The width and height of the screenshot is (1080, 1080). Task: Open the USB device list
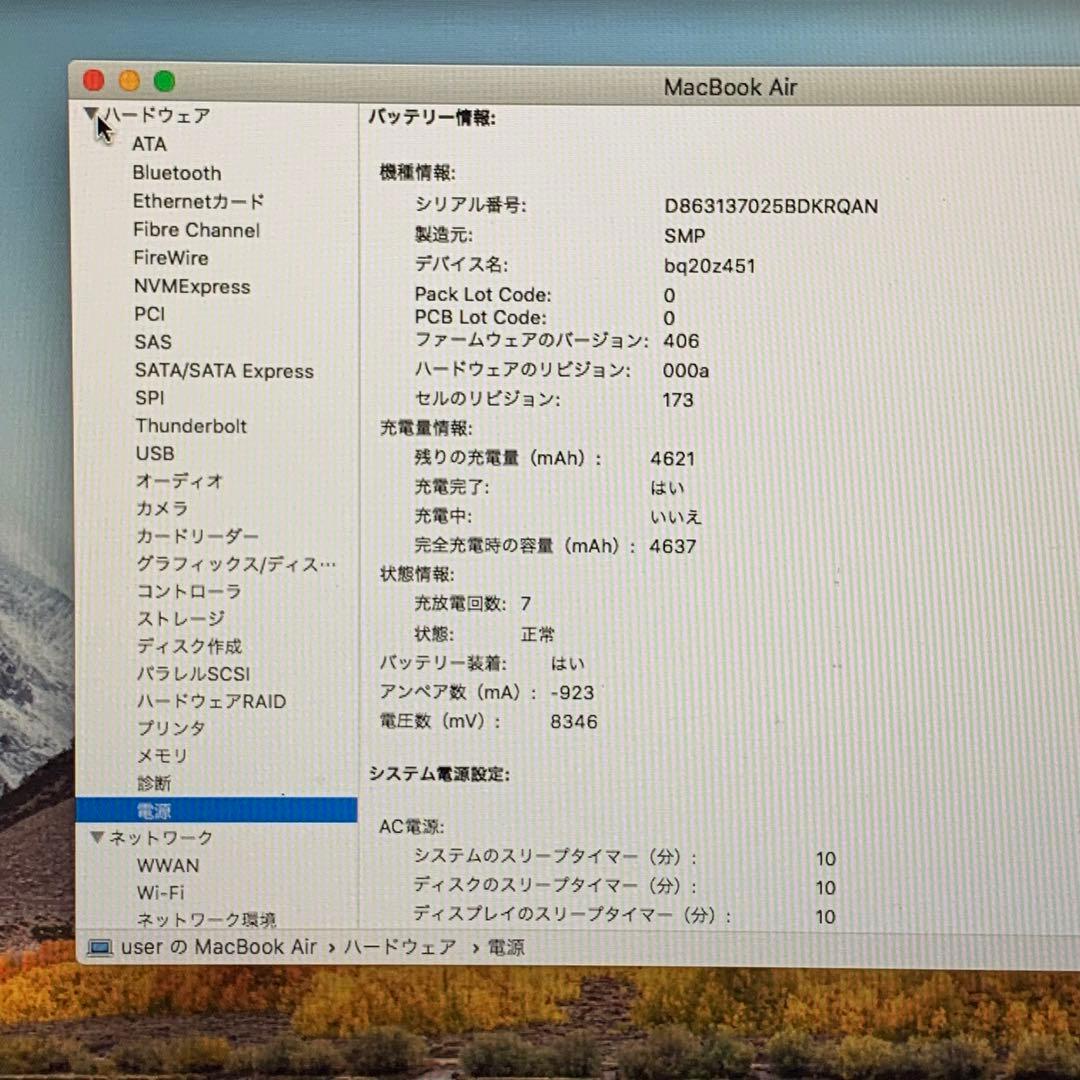(x=153, y=453)
